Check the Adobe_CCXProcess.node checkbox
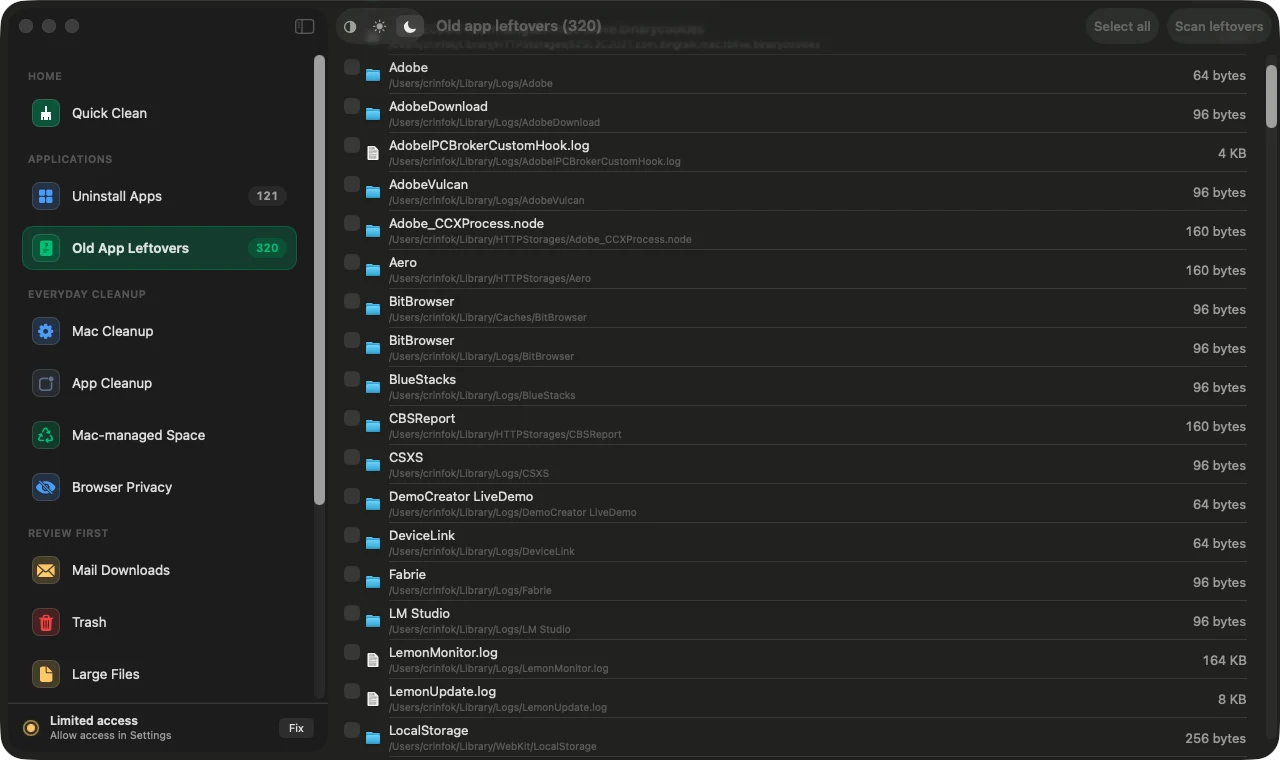1280x760 pixels. (352, 223)
